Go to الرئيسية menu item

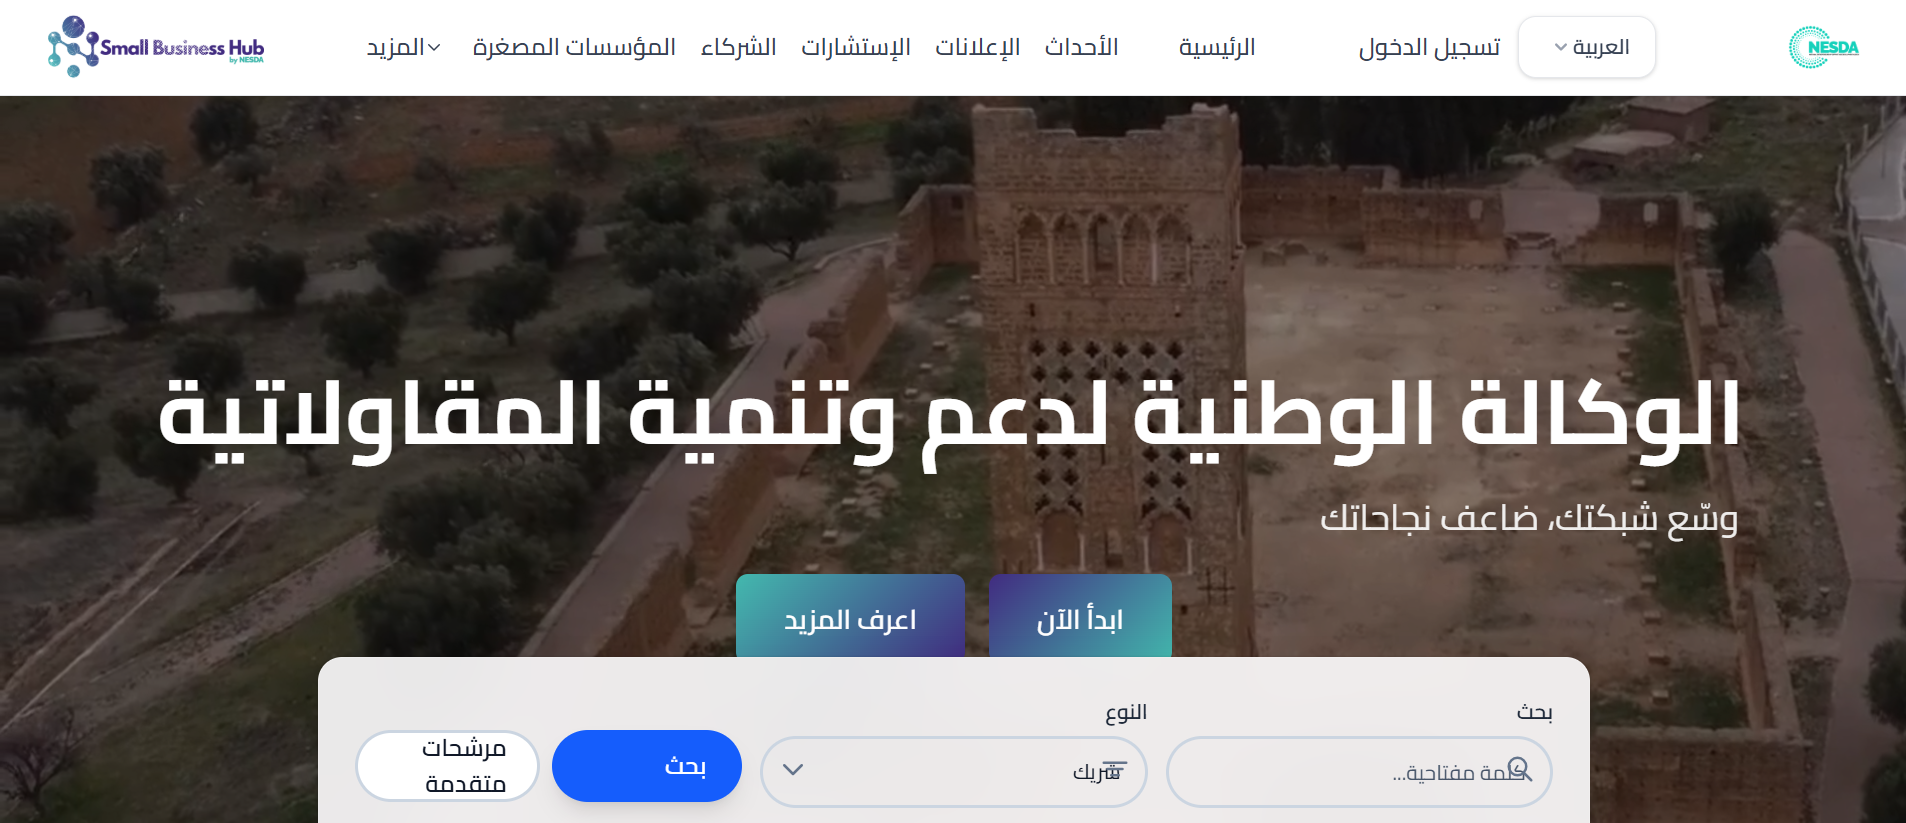tap(1217, 47)
